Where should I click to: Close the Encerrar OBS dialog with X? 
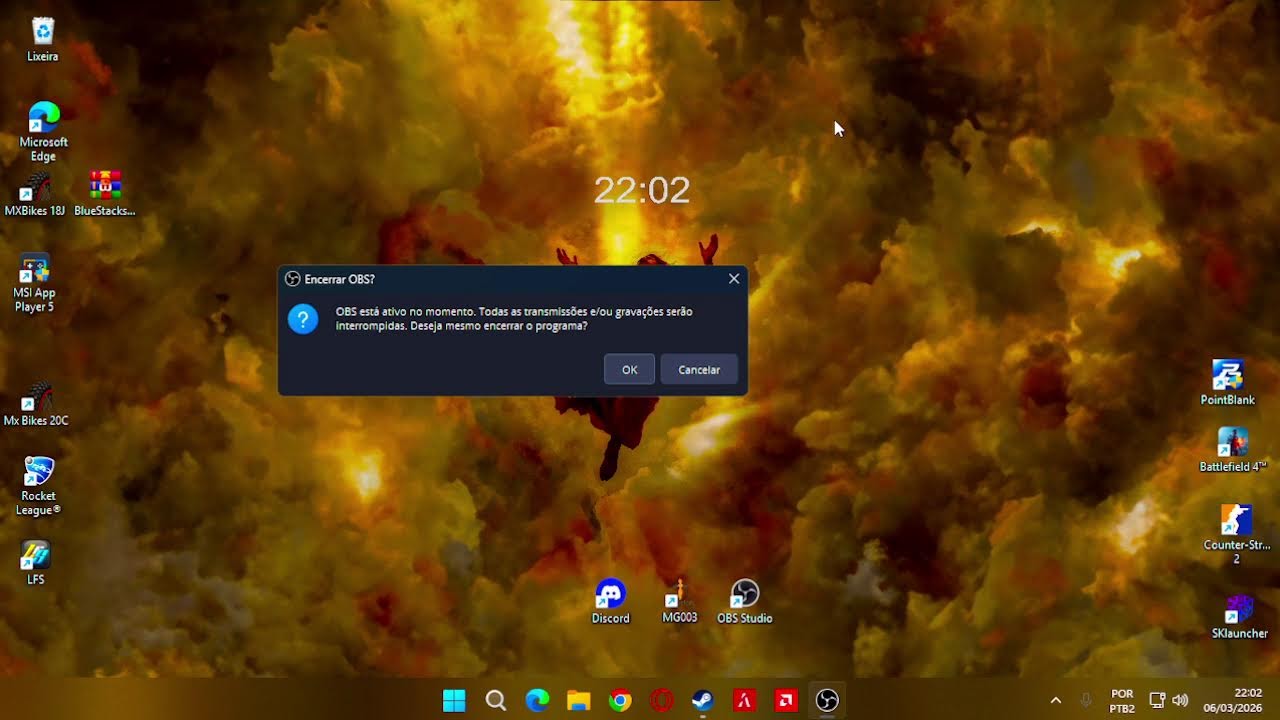(734, 279)
